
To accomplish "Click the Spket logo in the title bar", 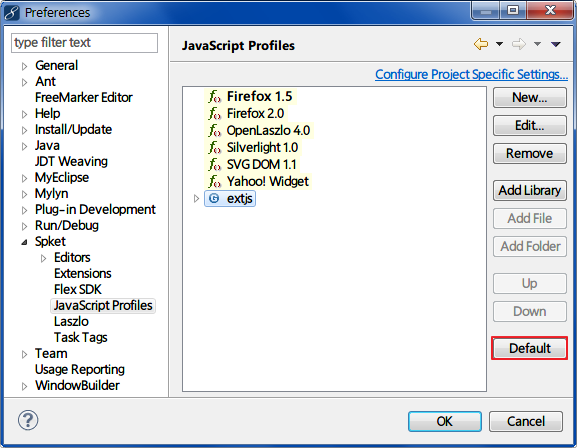I will coord(12,13).
